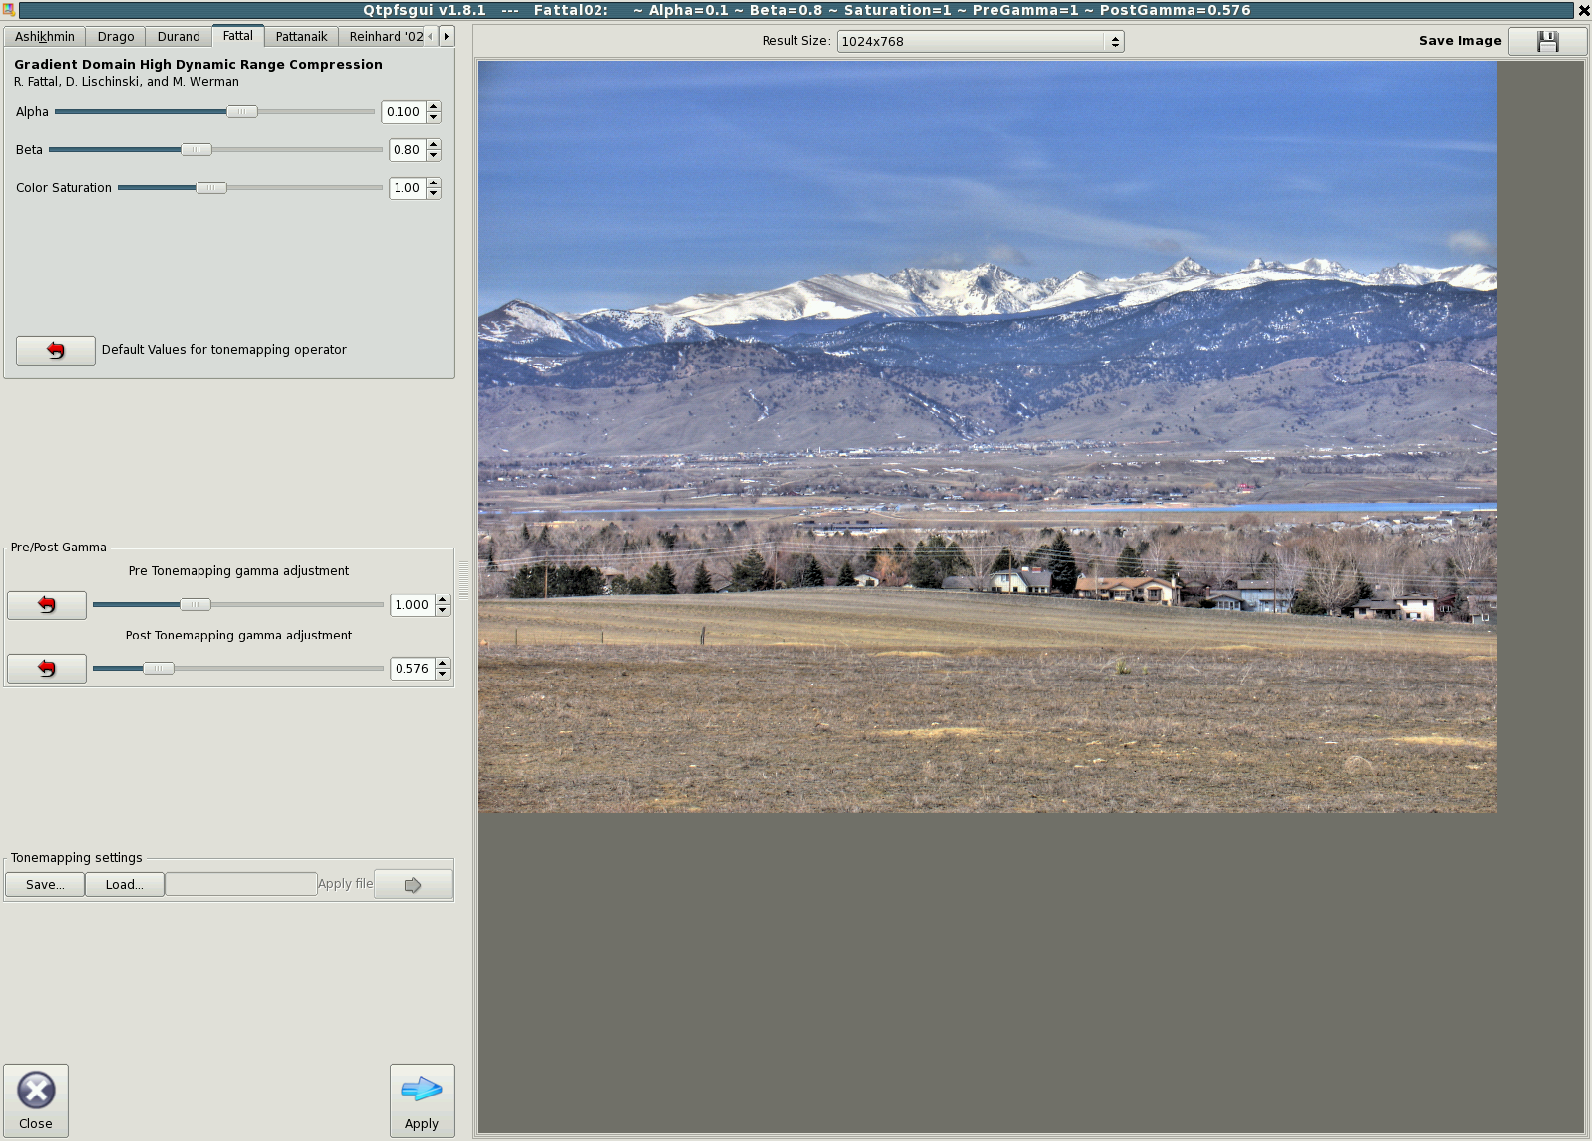The image size is (1592, 1141).
Task: Click Save... tonemapping settings button
Action: [x=45, y=885]
